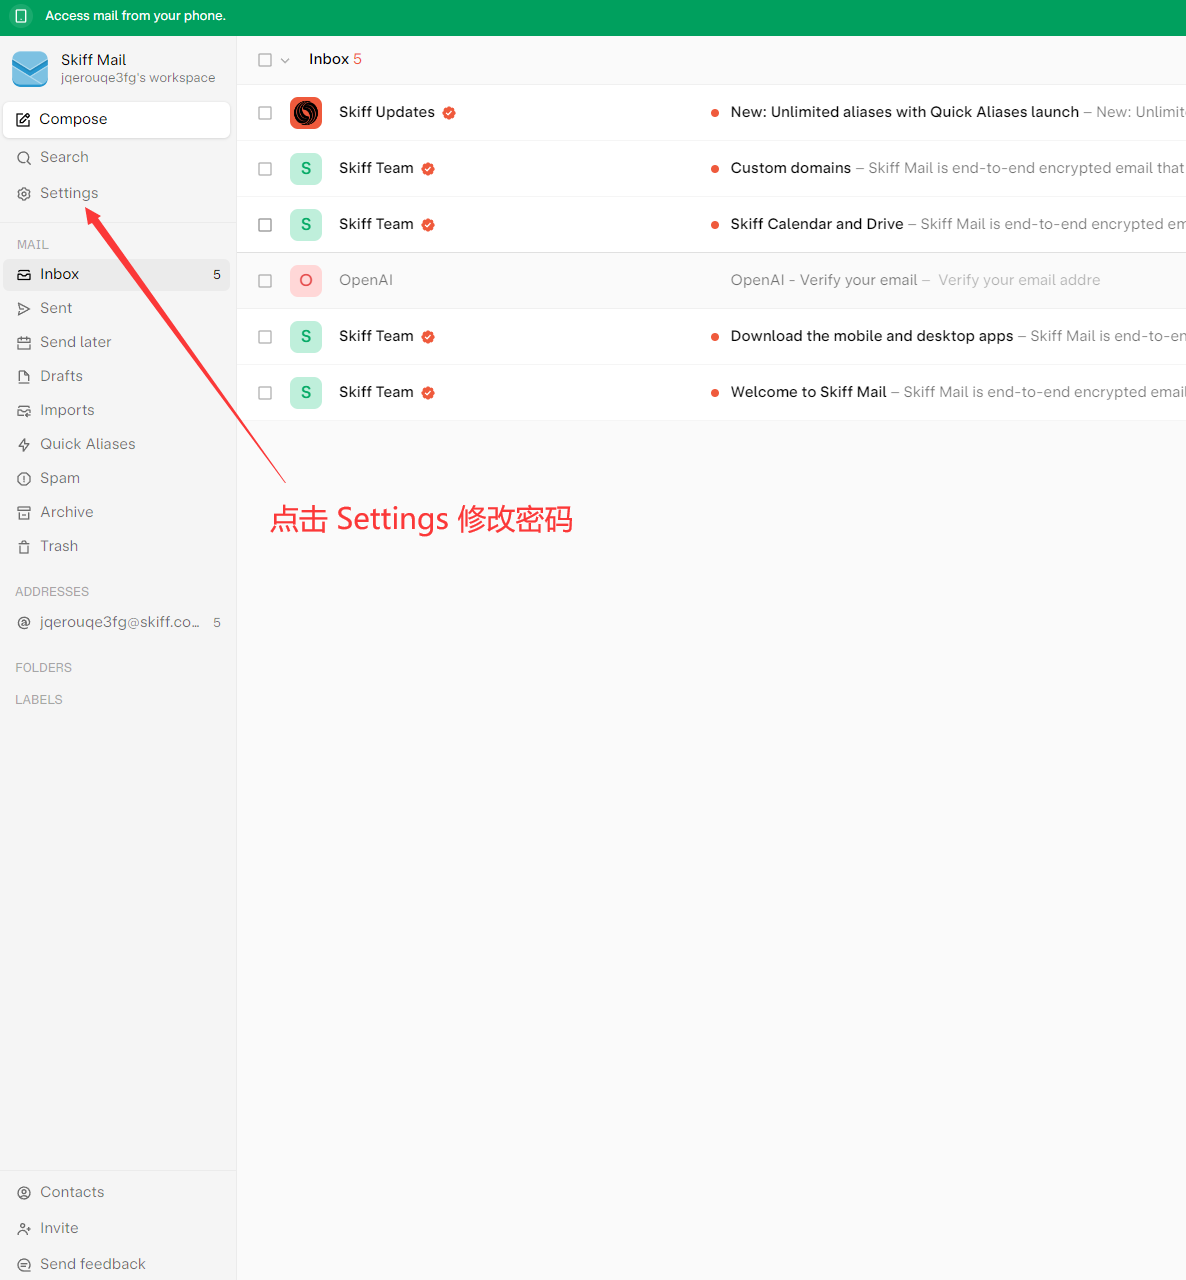Click the Imports icon
The width and height of the screenshot is (1186, 1280).
(24, 411)
